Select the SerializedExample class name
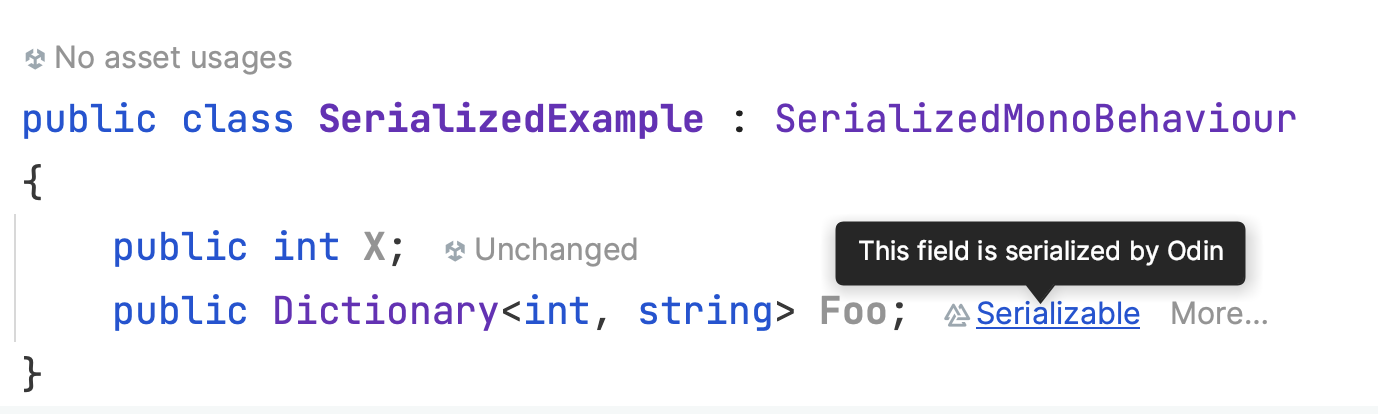The width and height of the screenshot is (1378, 414). pos(511,120)
